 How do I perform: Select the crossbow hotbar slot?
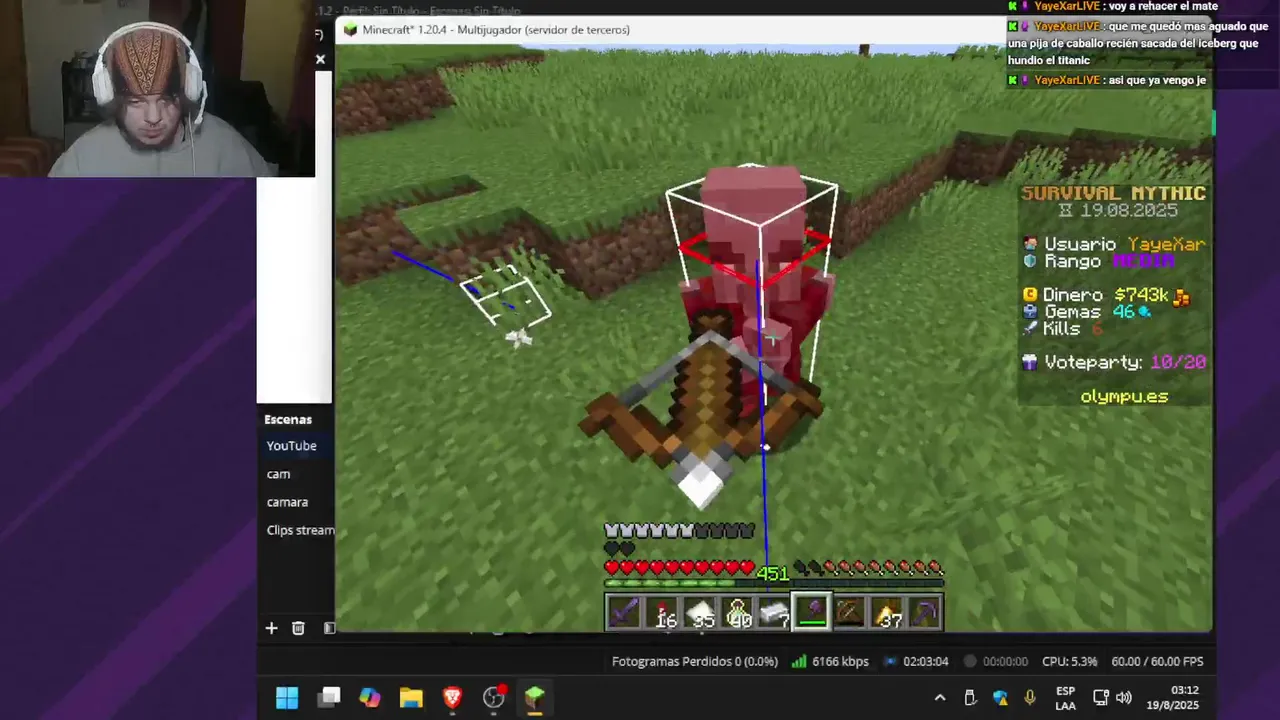(x=849, y=612)
